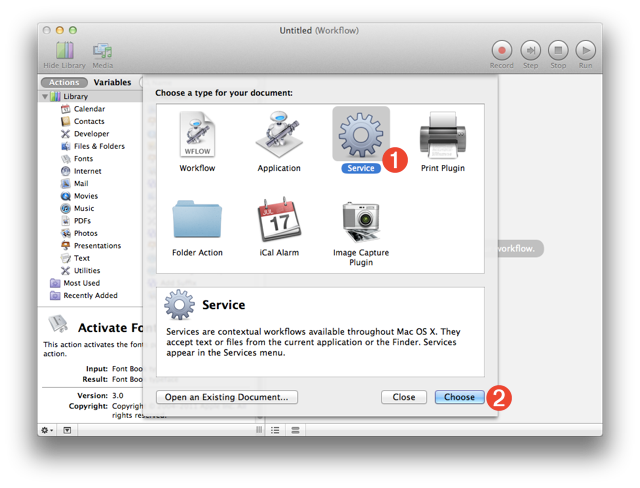640x488 pixels.
Task: Select Internet in the library list
Action: coord(87,171)
